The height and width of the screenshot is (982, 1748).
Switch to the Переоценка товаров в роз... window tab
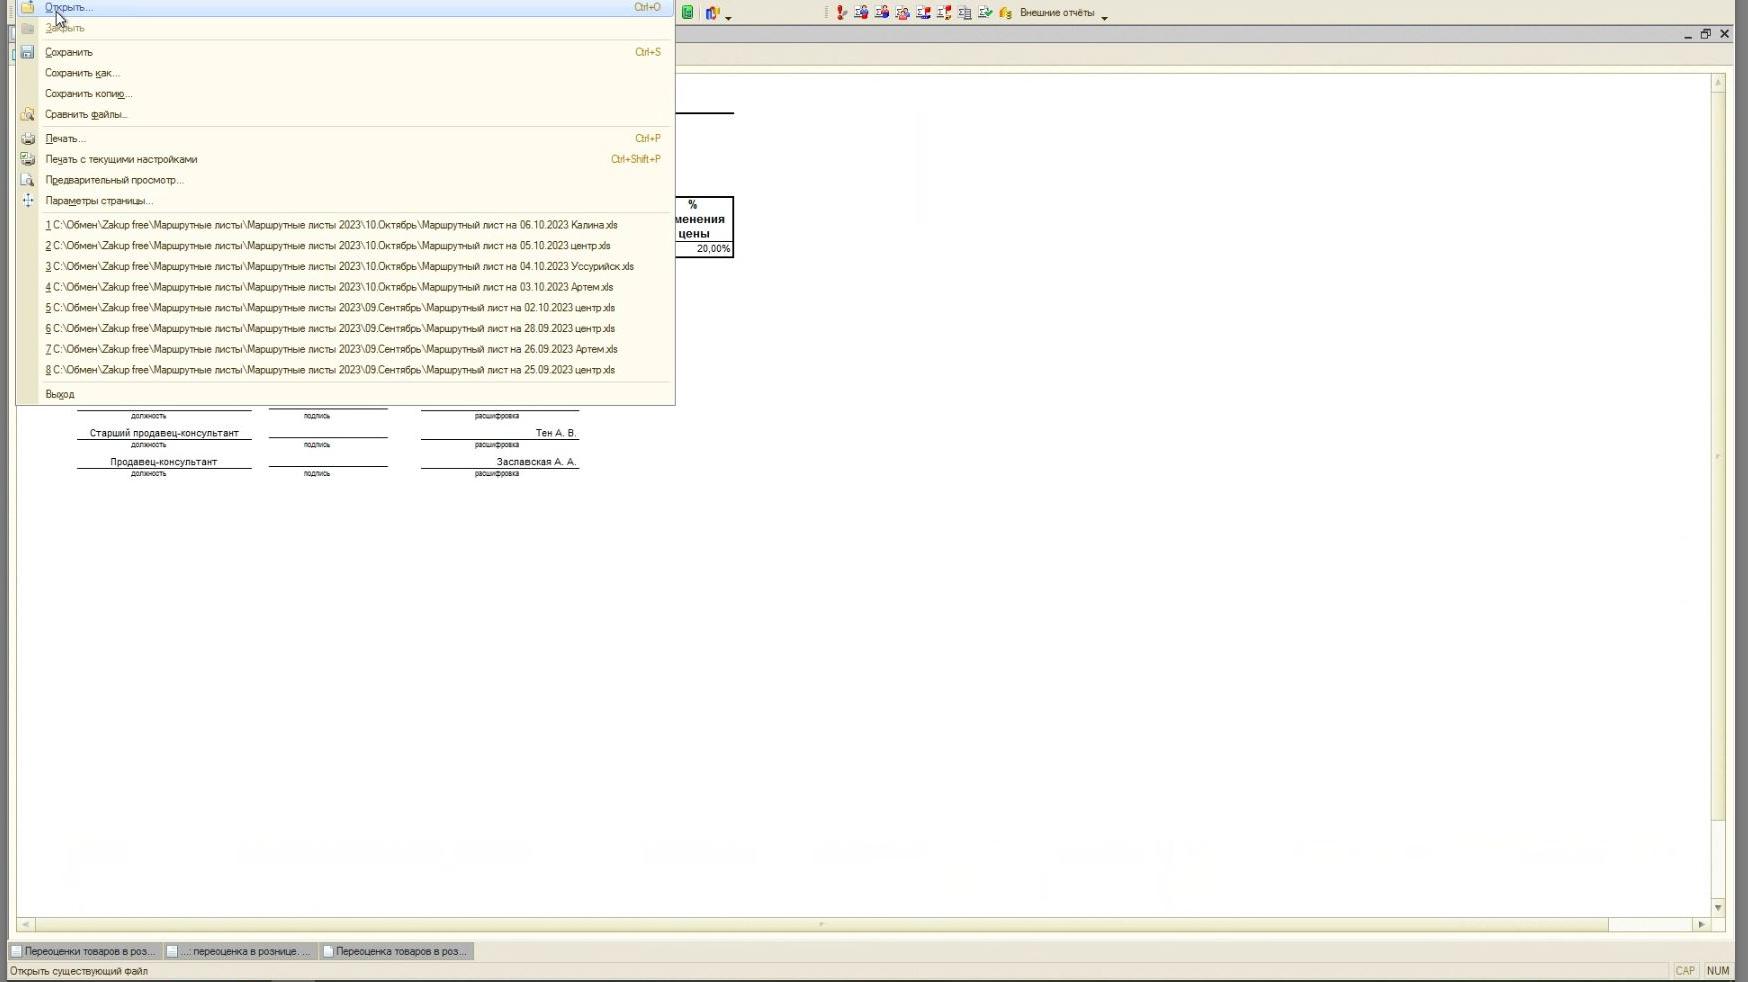(396, 951)
